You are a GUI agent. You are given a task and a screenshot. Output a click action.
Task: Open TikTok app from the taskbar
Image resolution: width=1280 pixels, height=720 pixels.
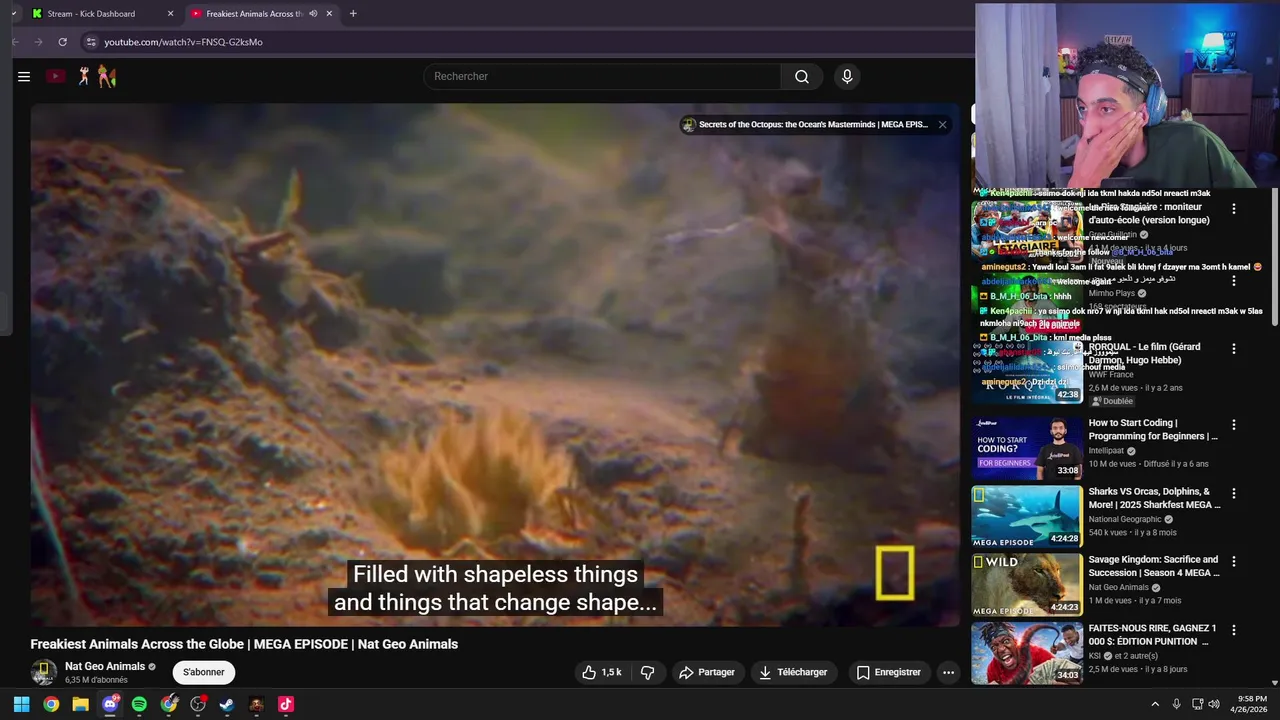coord(285,704)
